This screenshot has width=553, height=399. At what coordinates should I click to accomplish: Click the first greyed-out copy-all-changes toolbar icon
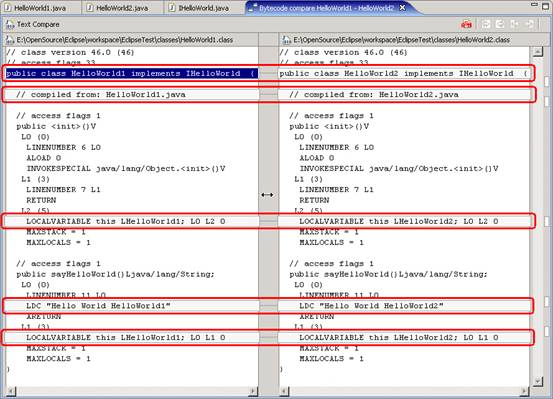coord(486,24)
